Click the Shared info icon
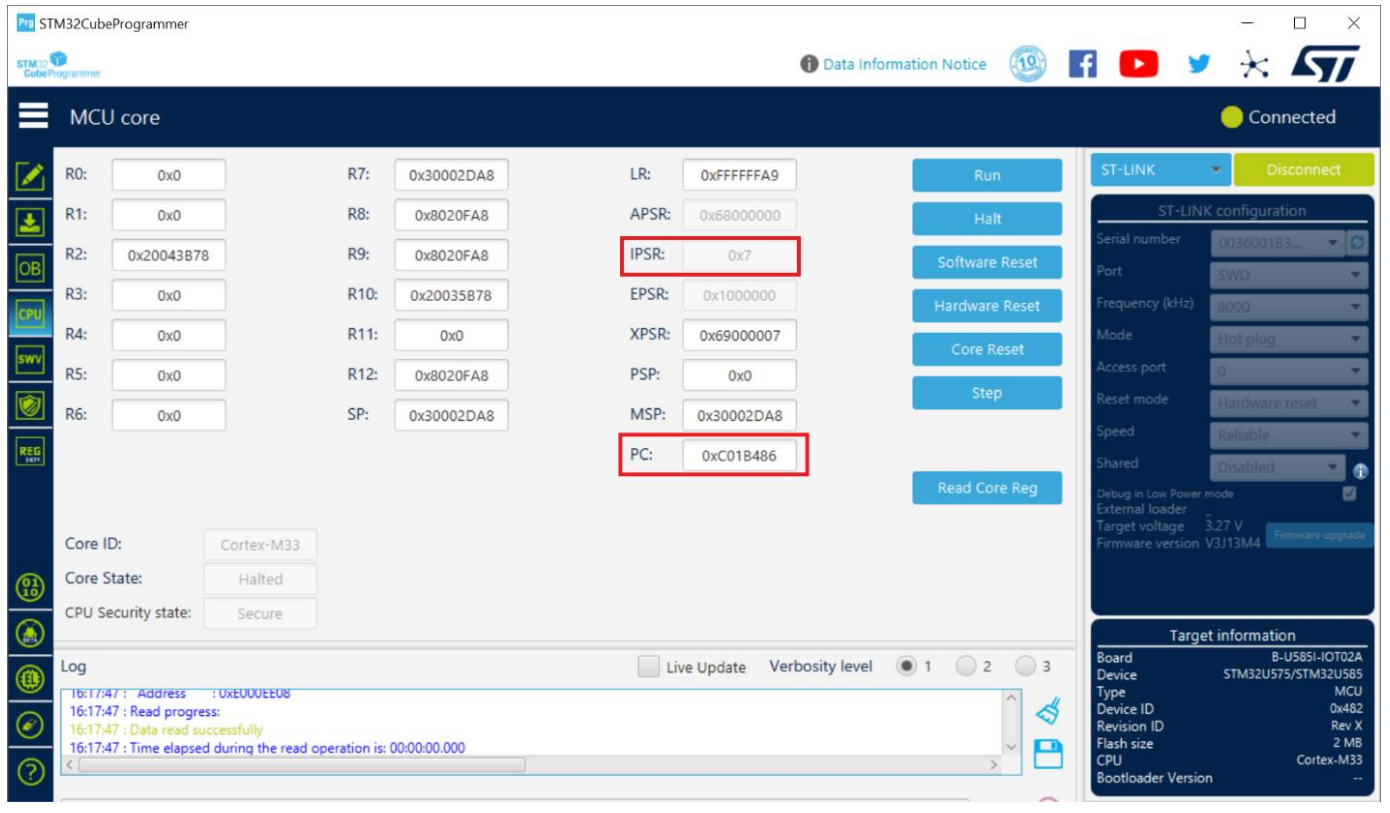This screenshot has height=813, width=1390. 1359,471
